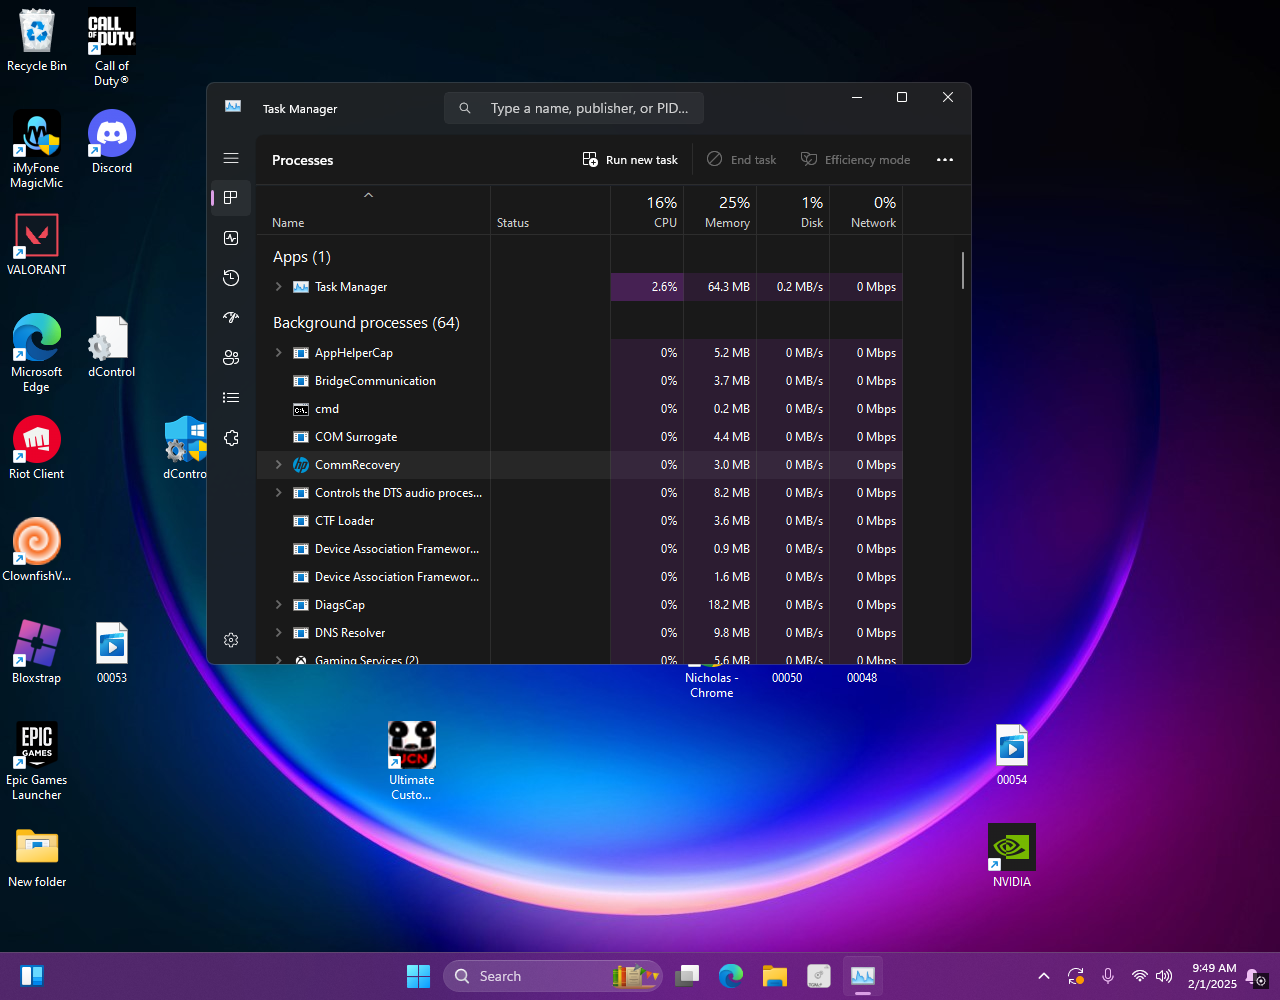Open the more options ellipsis menu
Image resolution: width=1280 pixels, height=1000 pixels.
pyautogui.click(x=945, y=160)
